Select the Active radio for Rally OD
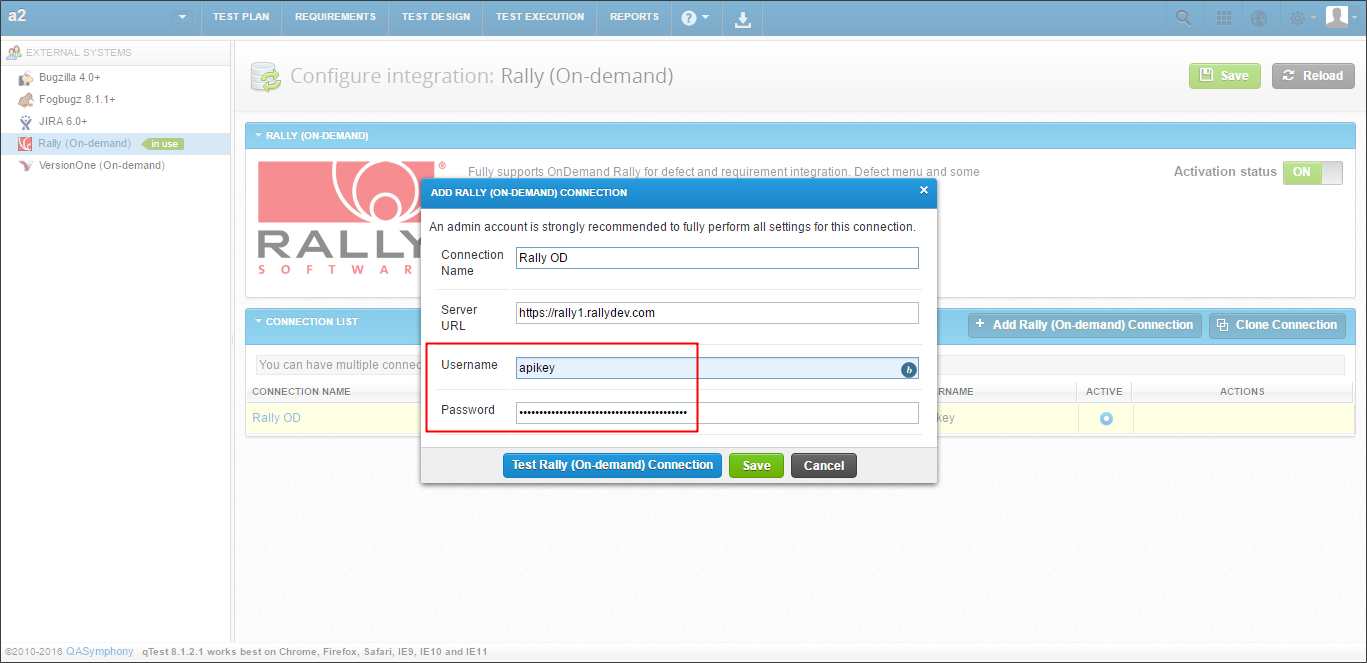Image resolution: width=1367 pixels, height=663 pixels. click(x=1106, y=418)
